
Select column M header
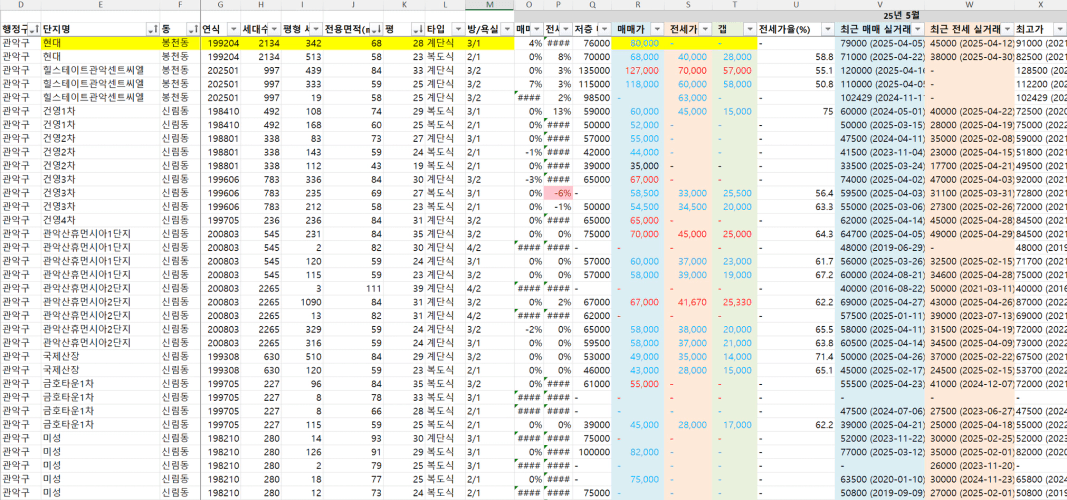490,6
